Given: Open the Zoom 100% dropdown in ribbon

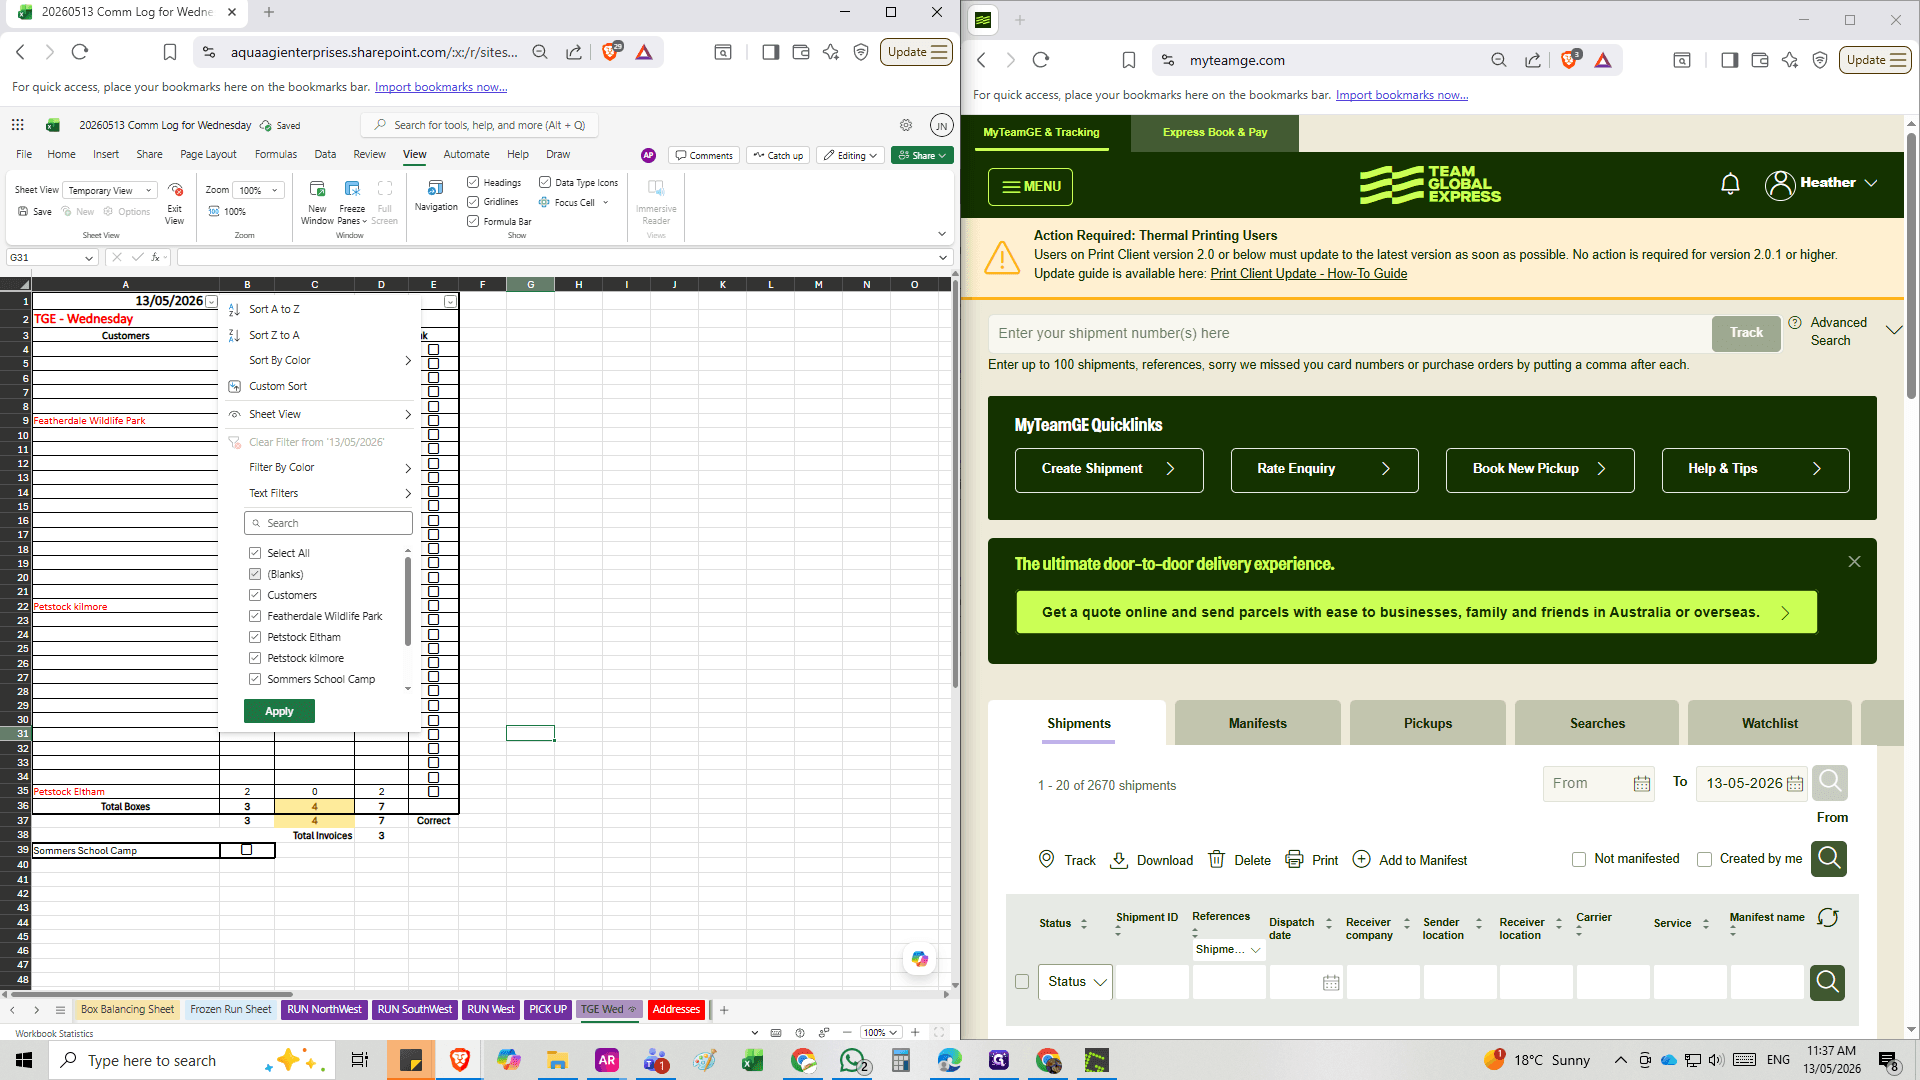Looking at the screenshot, I should coord(258,190).
